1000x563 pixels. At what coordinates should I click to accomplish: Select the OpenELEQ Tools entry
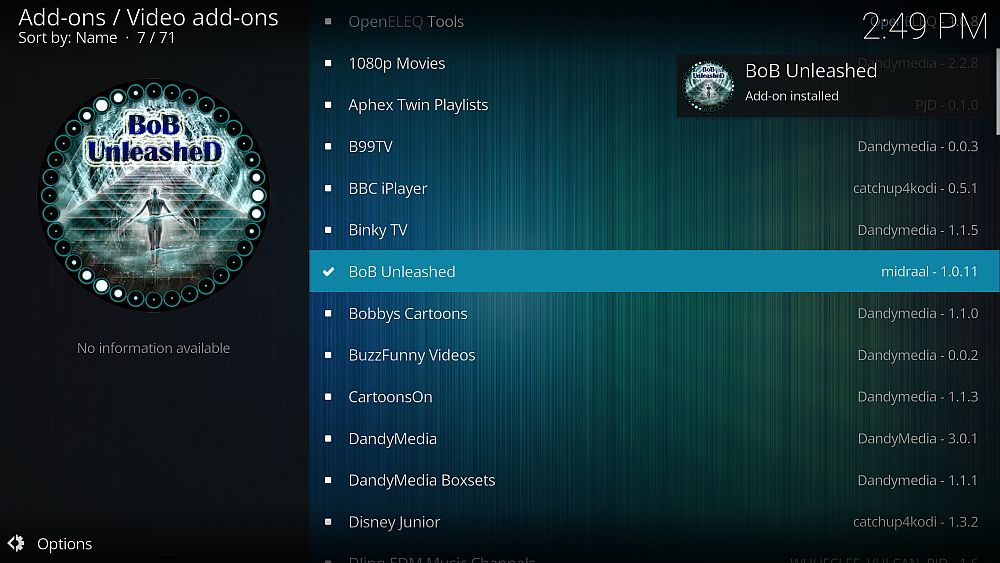tap(654, 21)
